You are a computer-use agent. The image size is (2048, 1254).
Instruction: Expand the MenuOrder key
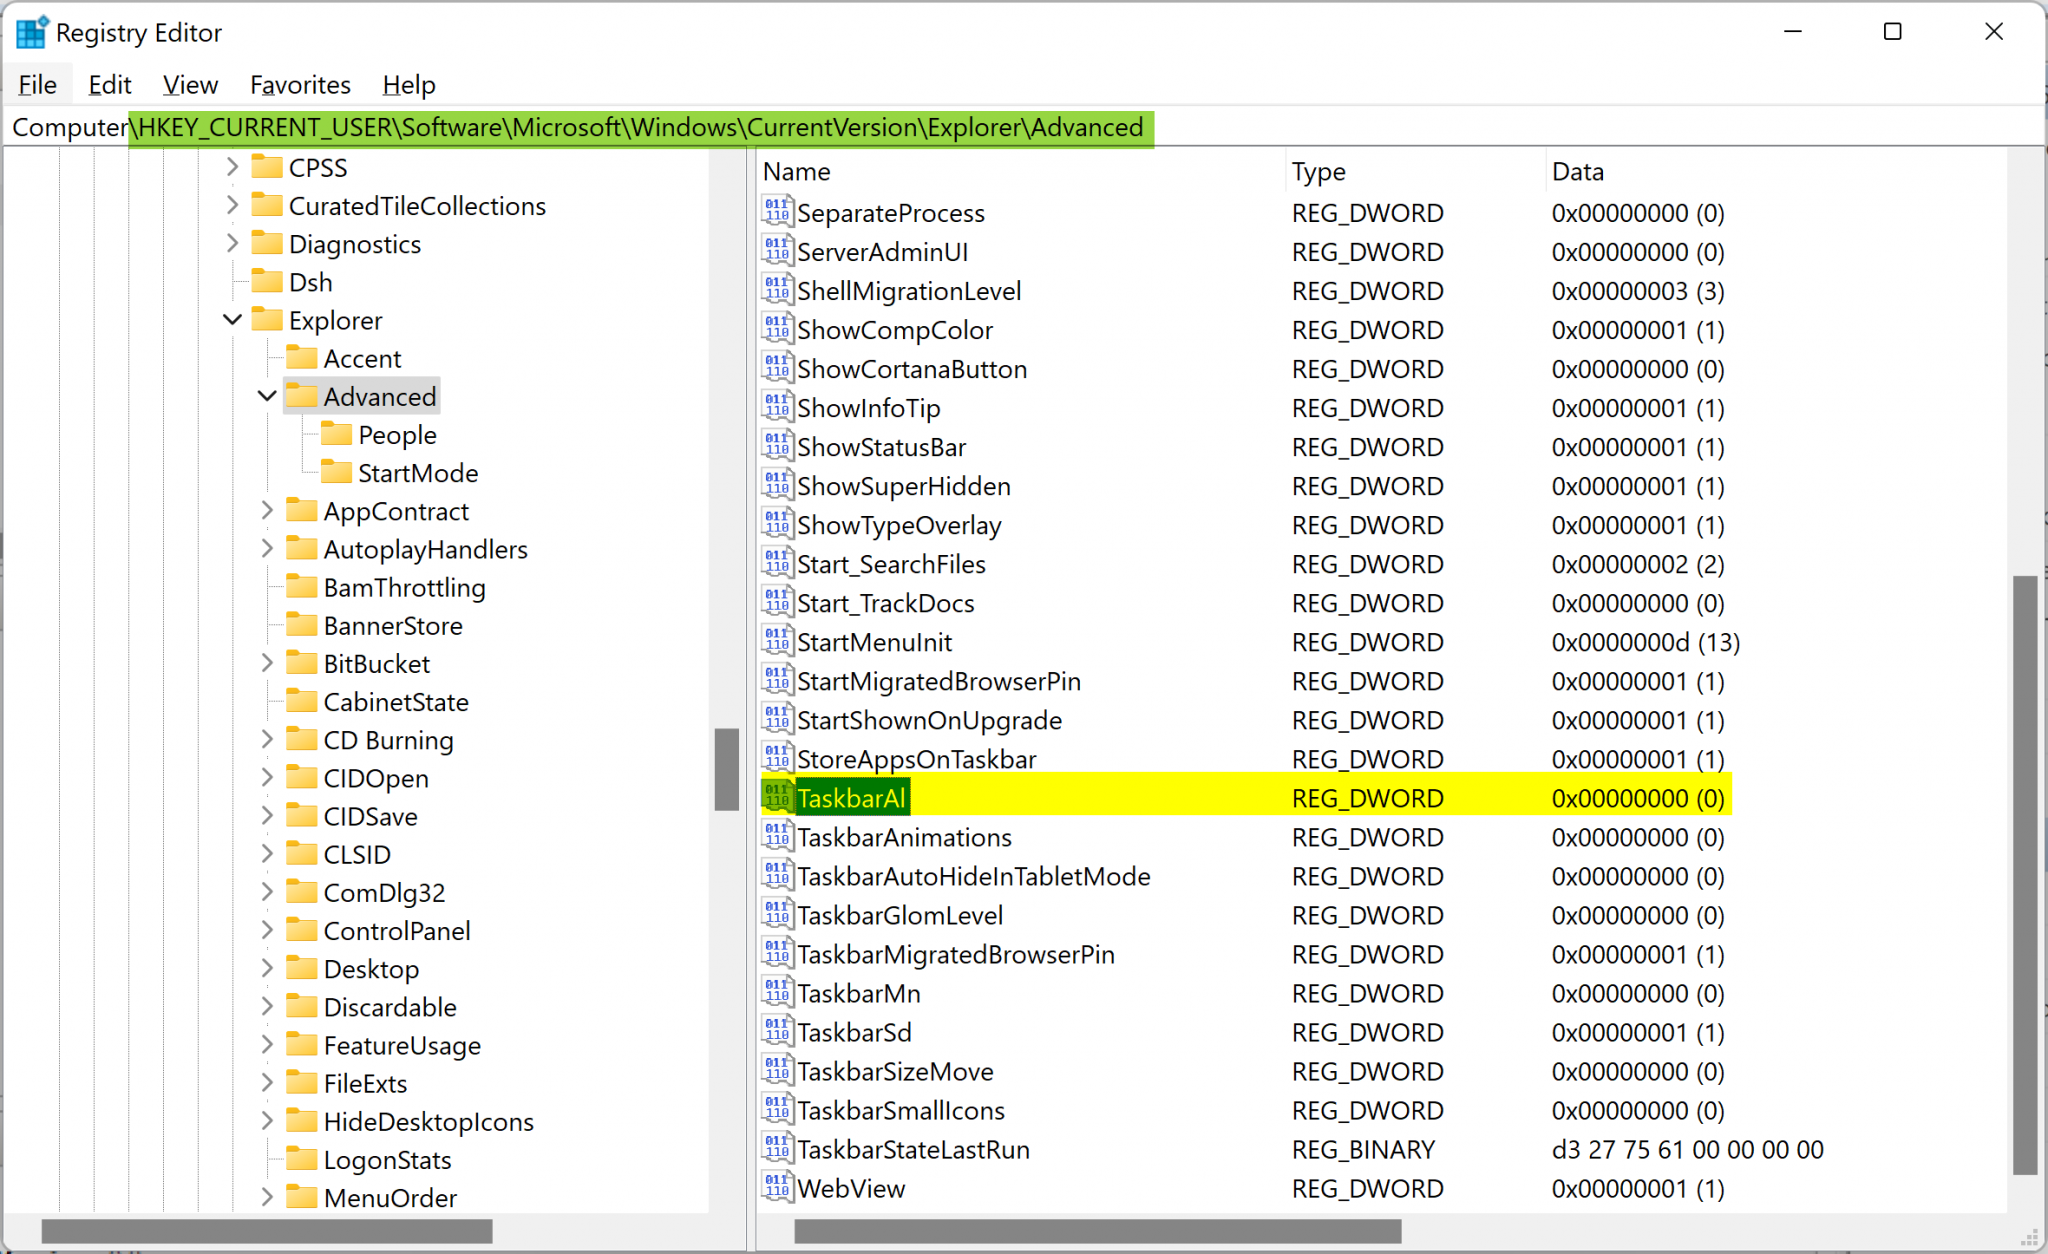(267, 1196)
